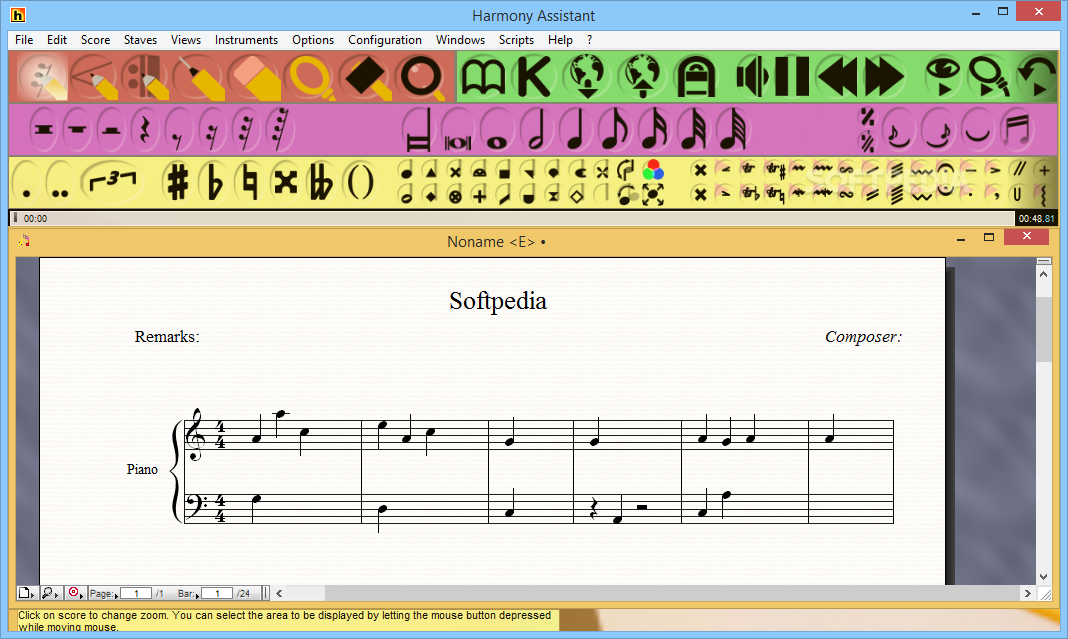Open the Scripts menu
The width and height of the screenshot is (1068, 639).
point(516,40)
